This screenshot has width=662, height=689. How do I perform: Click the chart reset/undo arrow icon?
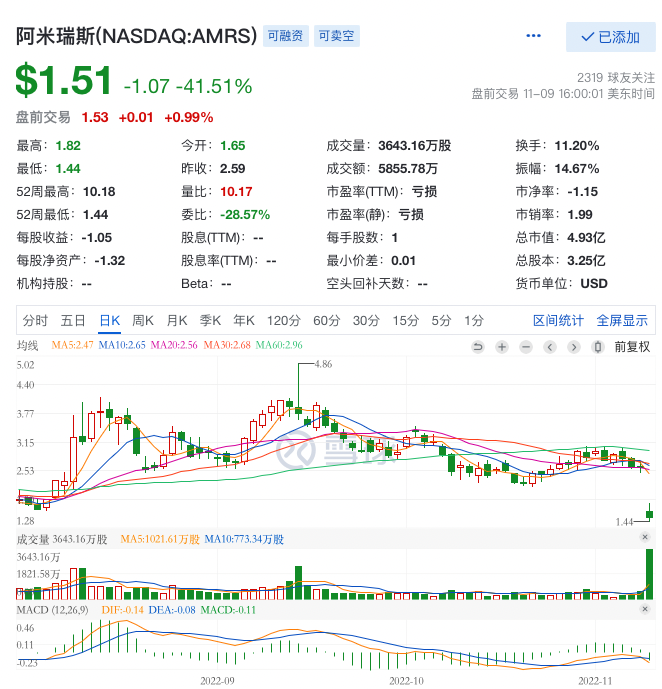click(x=478, y=347)
